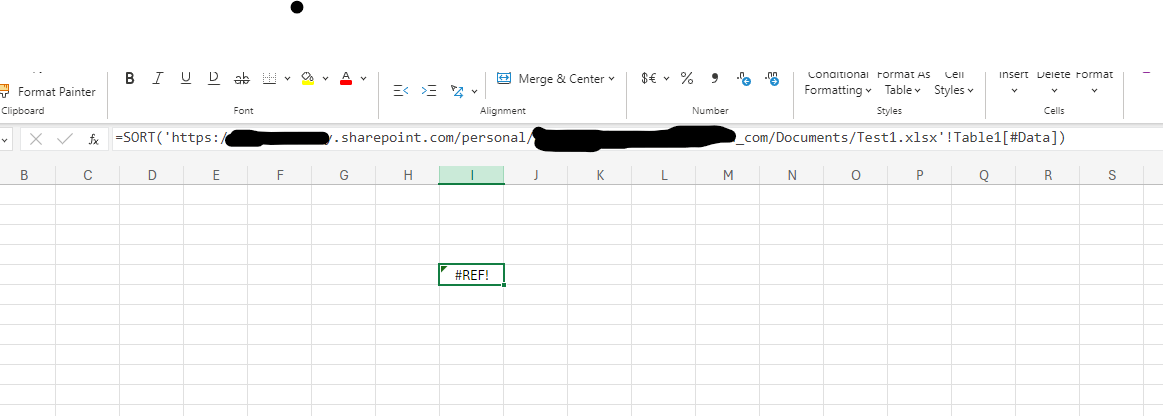
Task: Apply percent style
Action: [687, 79]
